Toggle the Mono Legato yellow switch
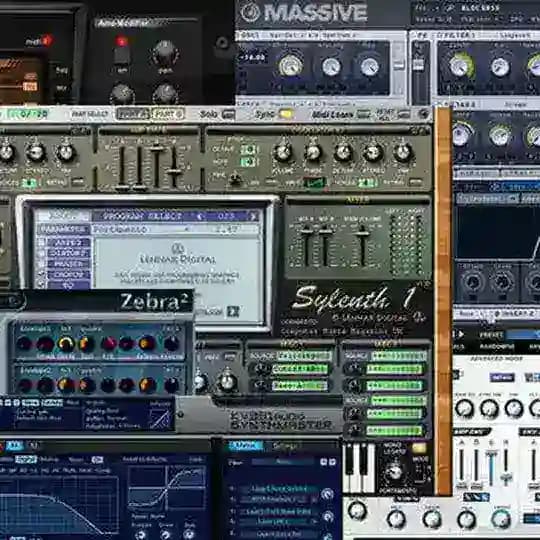Screen dimensions: 540x540 (419, 448)
